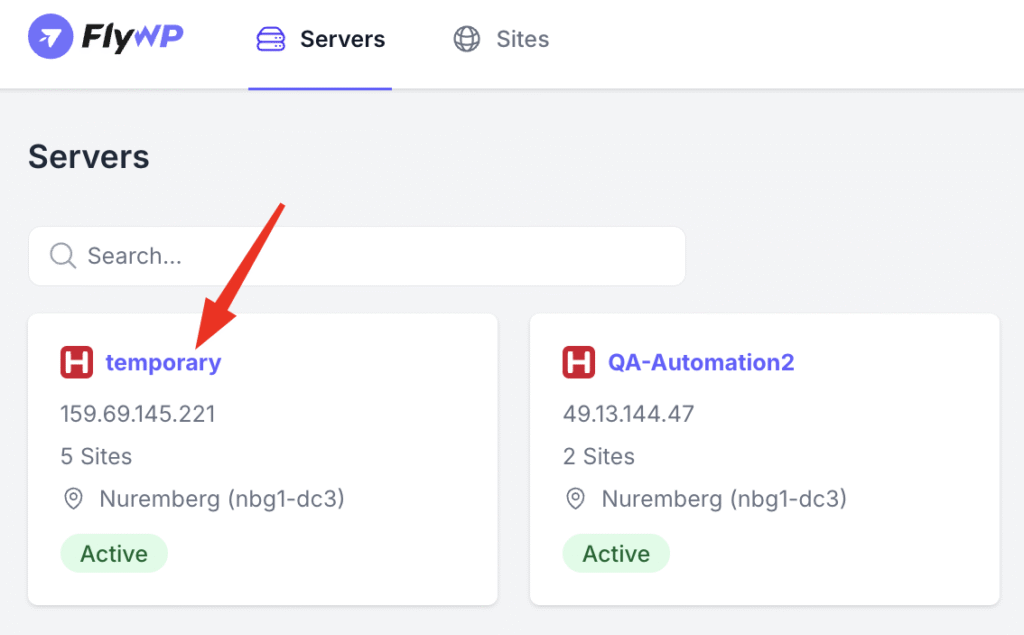This screenshot has height=635, width=1024.
Task: Click location pin icon on QA-Automation2 card
Action: tap(575, 499)
